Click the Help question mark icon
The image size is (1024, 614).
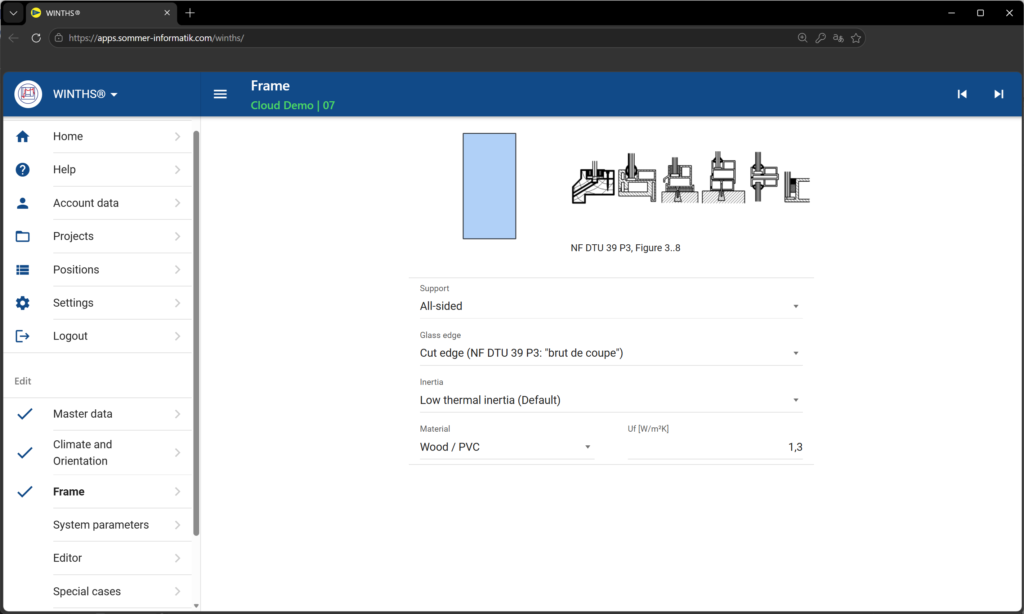(x=23, y=170)
